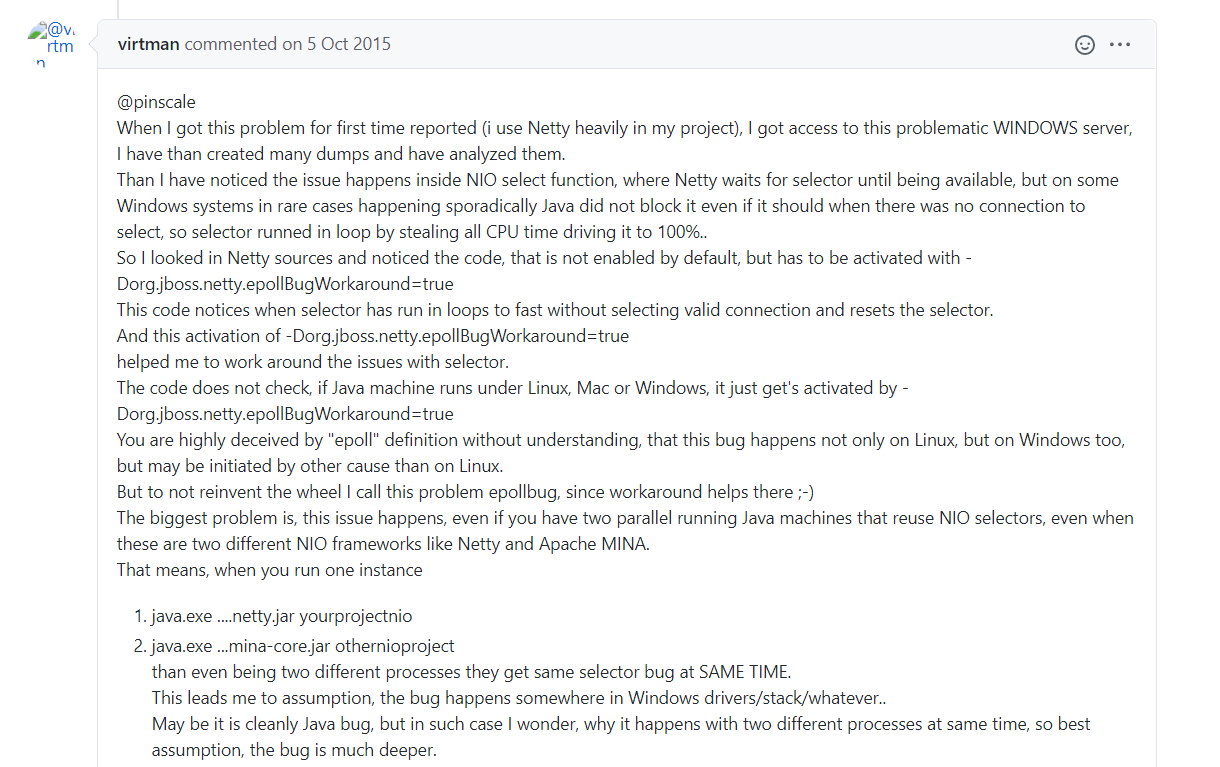1220x767 pixels.
Task: Click the first 'Dorg.jboss.netty.epollBugWorkaround=true' line
Action: click(285, 284)
